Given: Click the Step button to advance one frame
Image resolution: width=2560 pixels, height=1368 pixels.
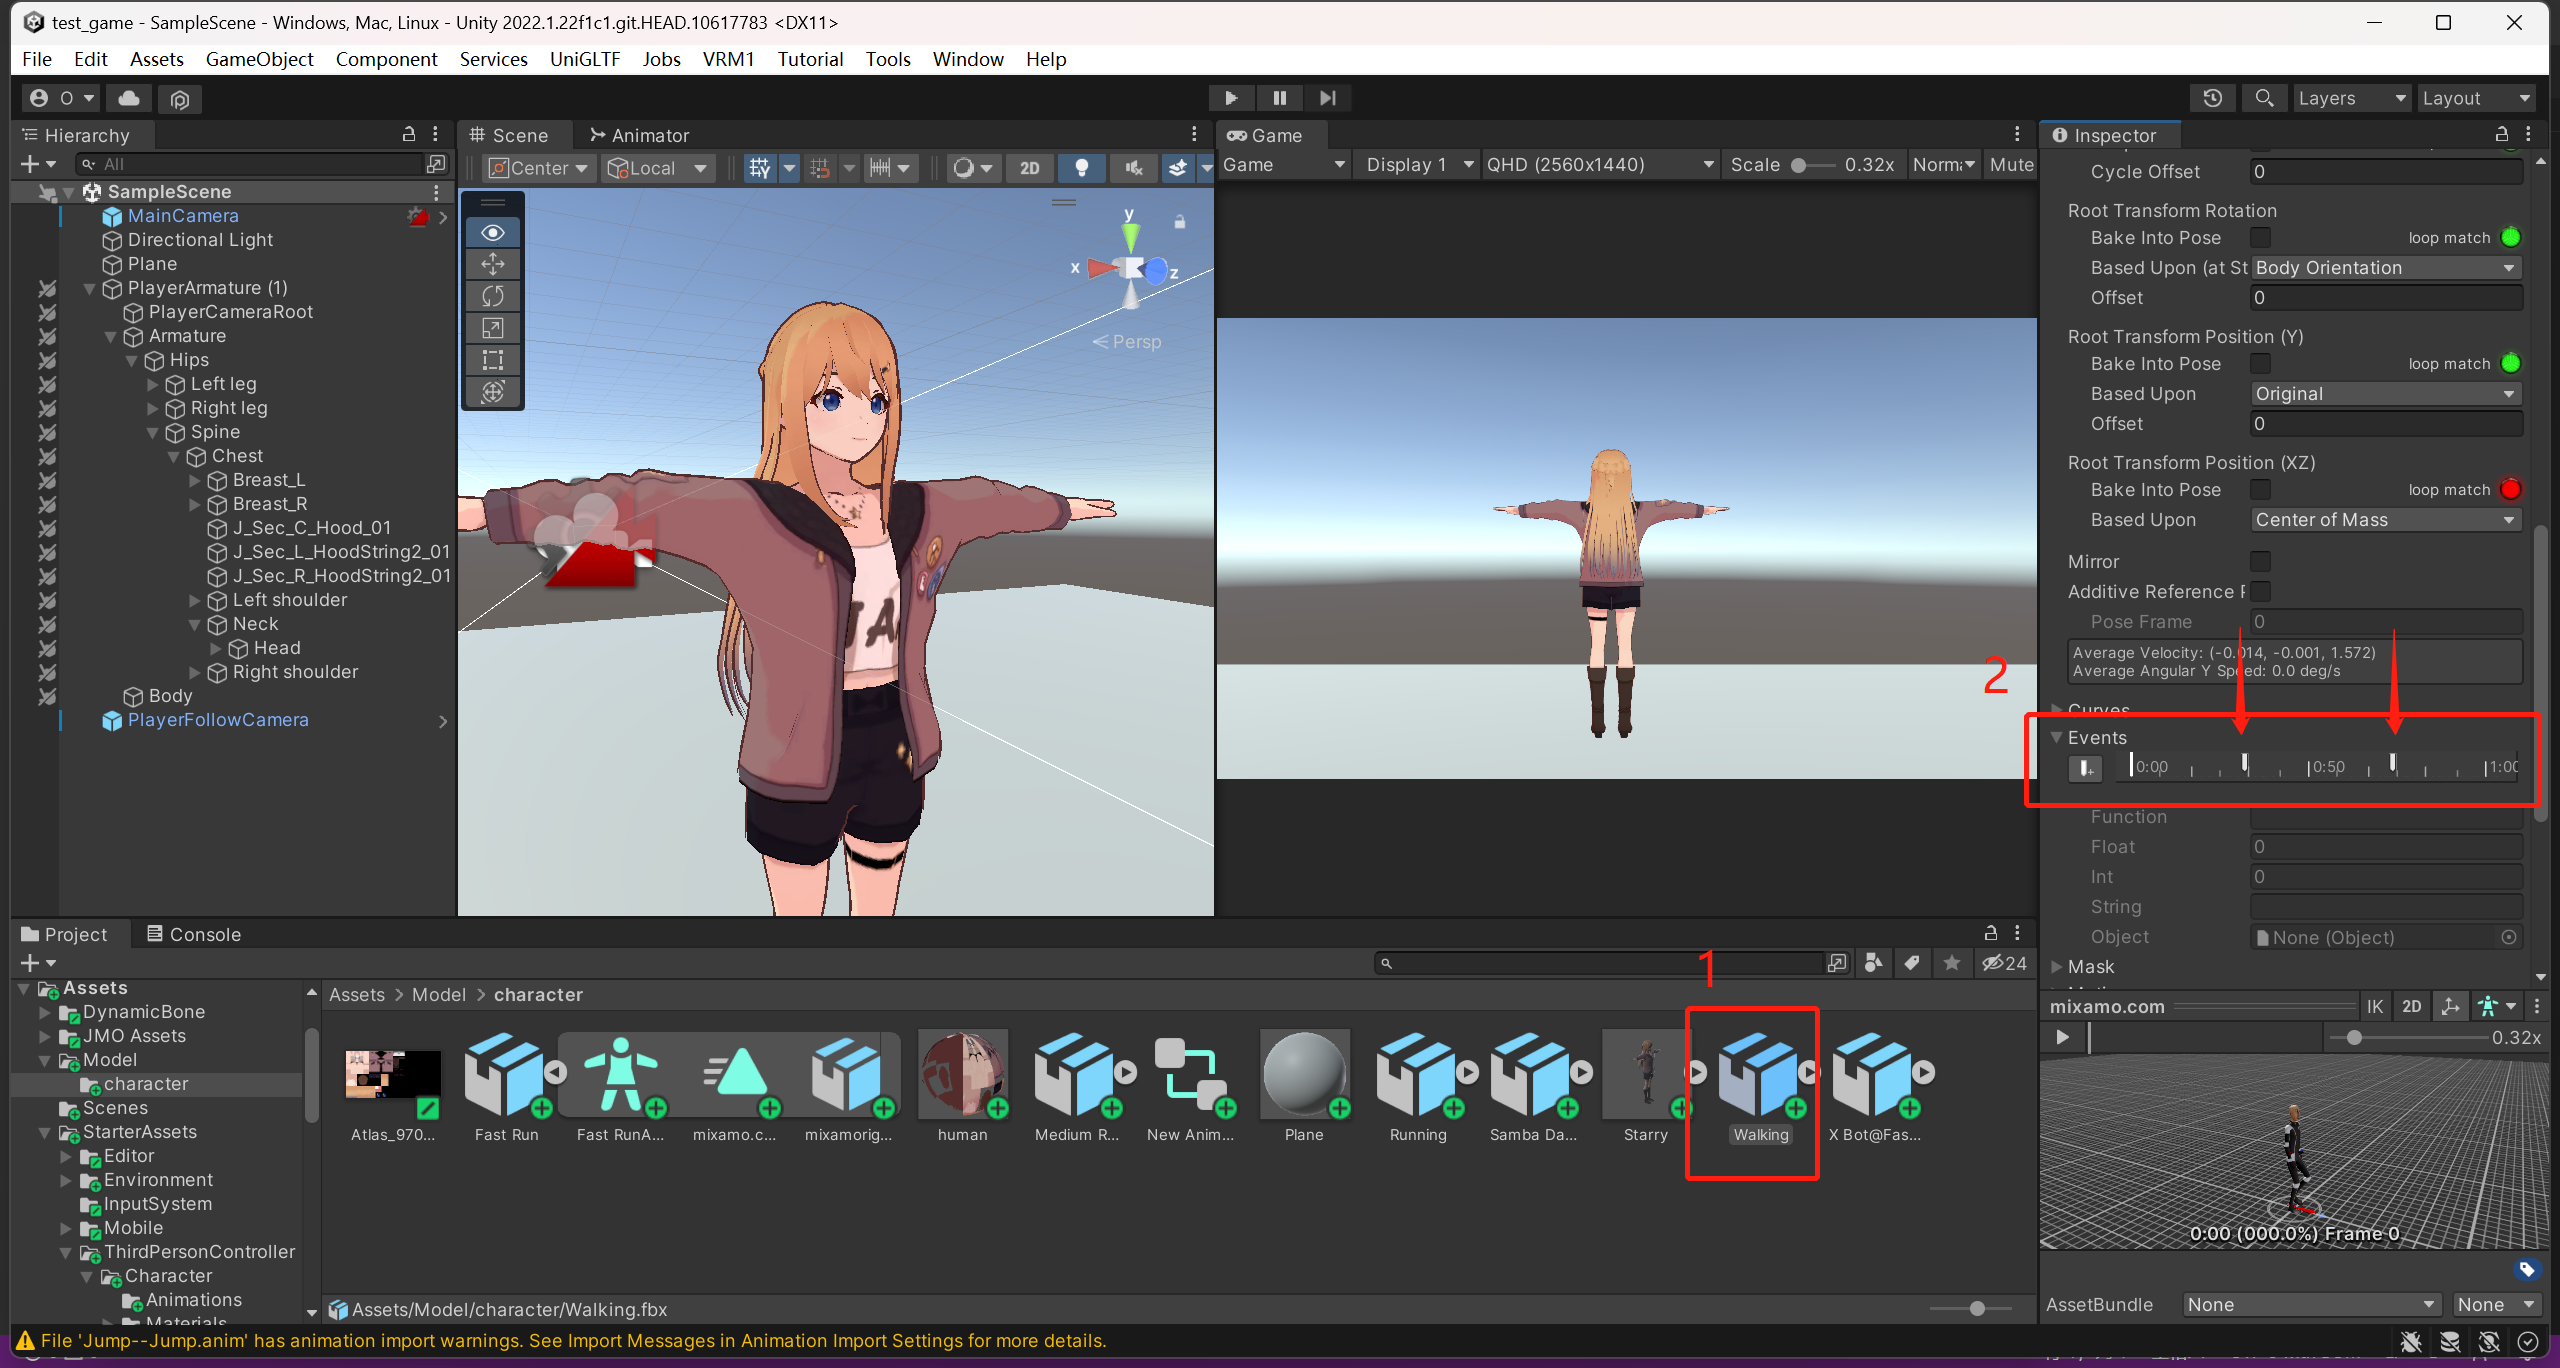Looking at the screenshot, I should click(x=1328, y=97).
